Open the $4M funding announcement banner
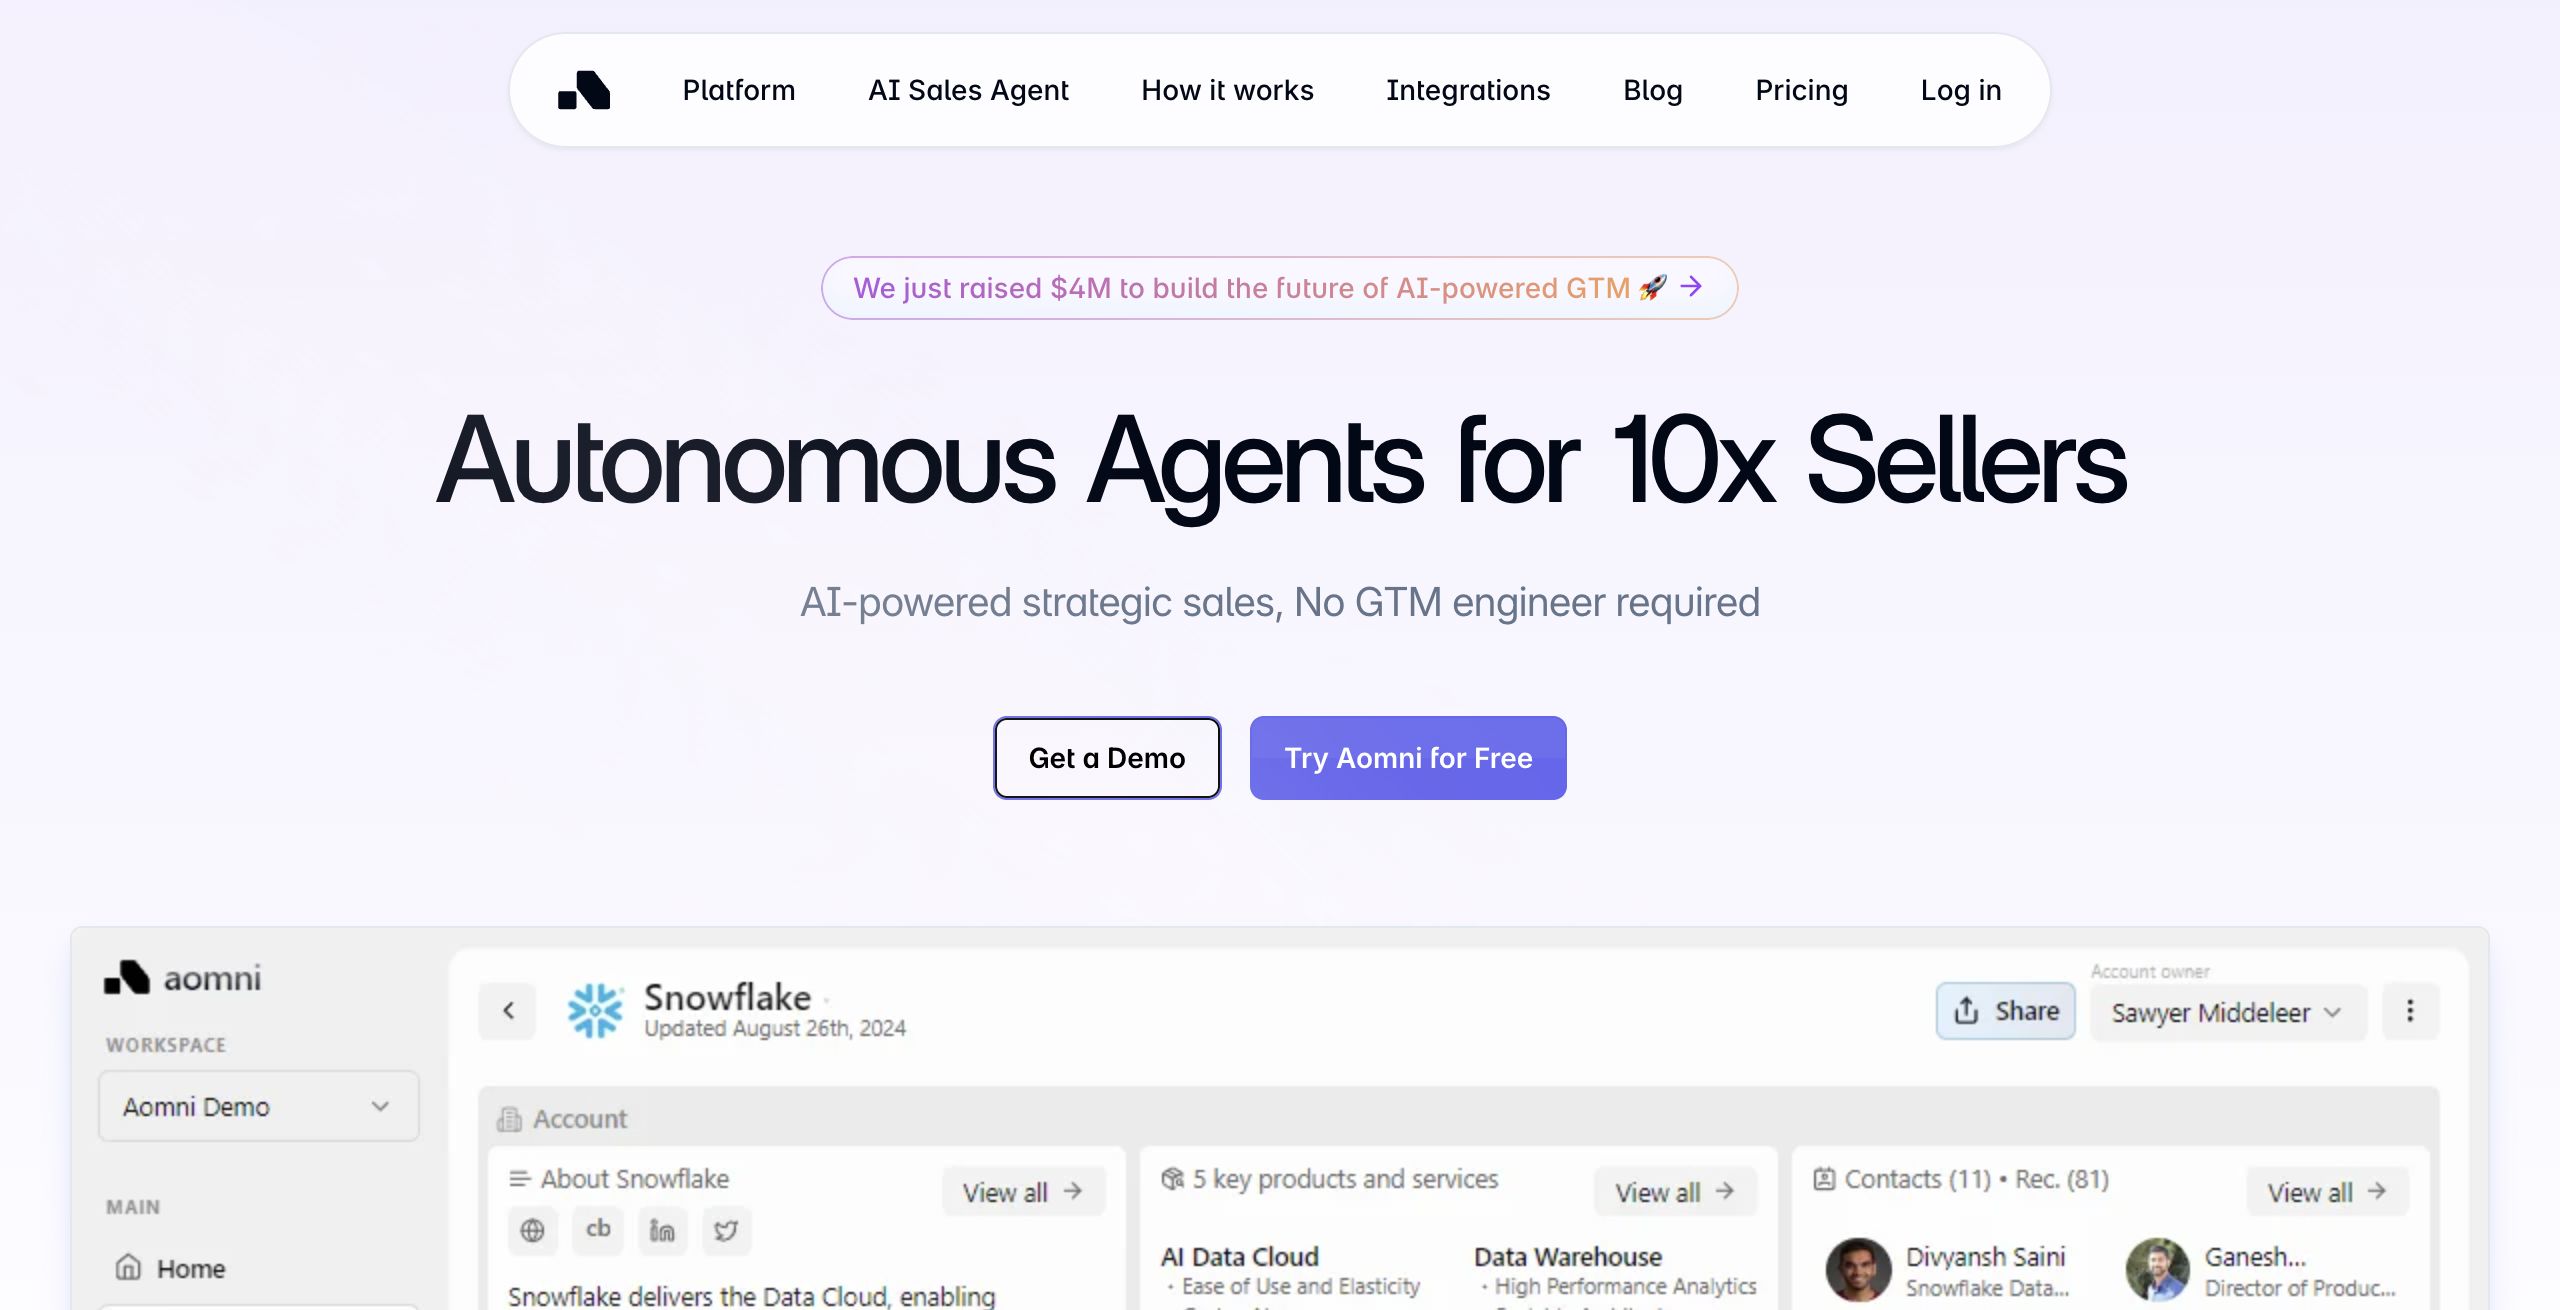Viewport: 2560px width, 1310px height. (1279, 288)
